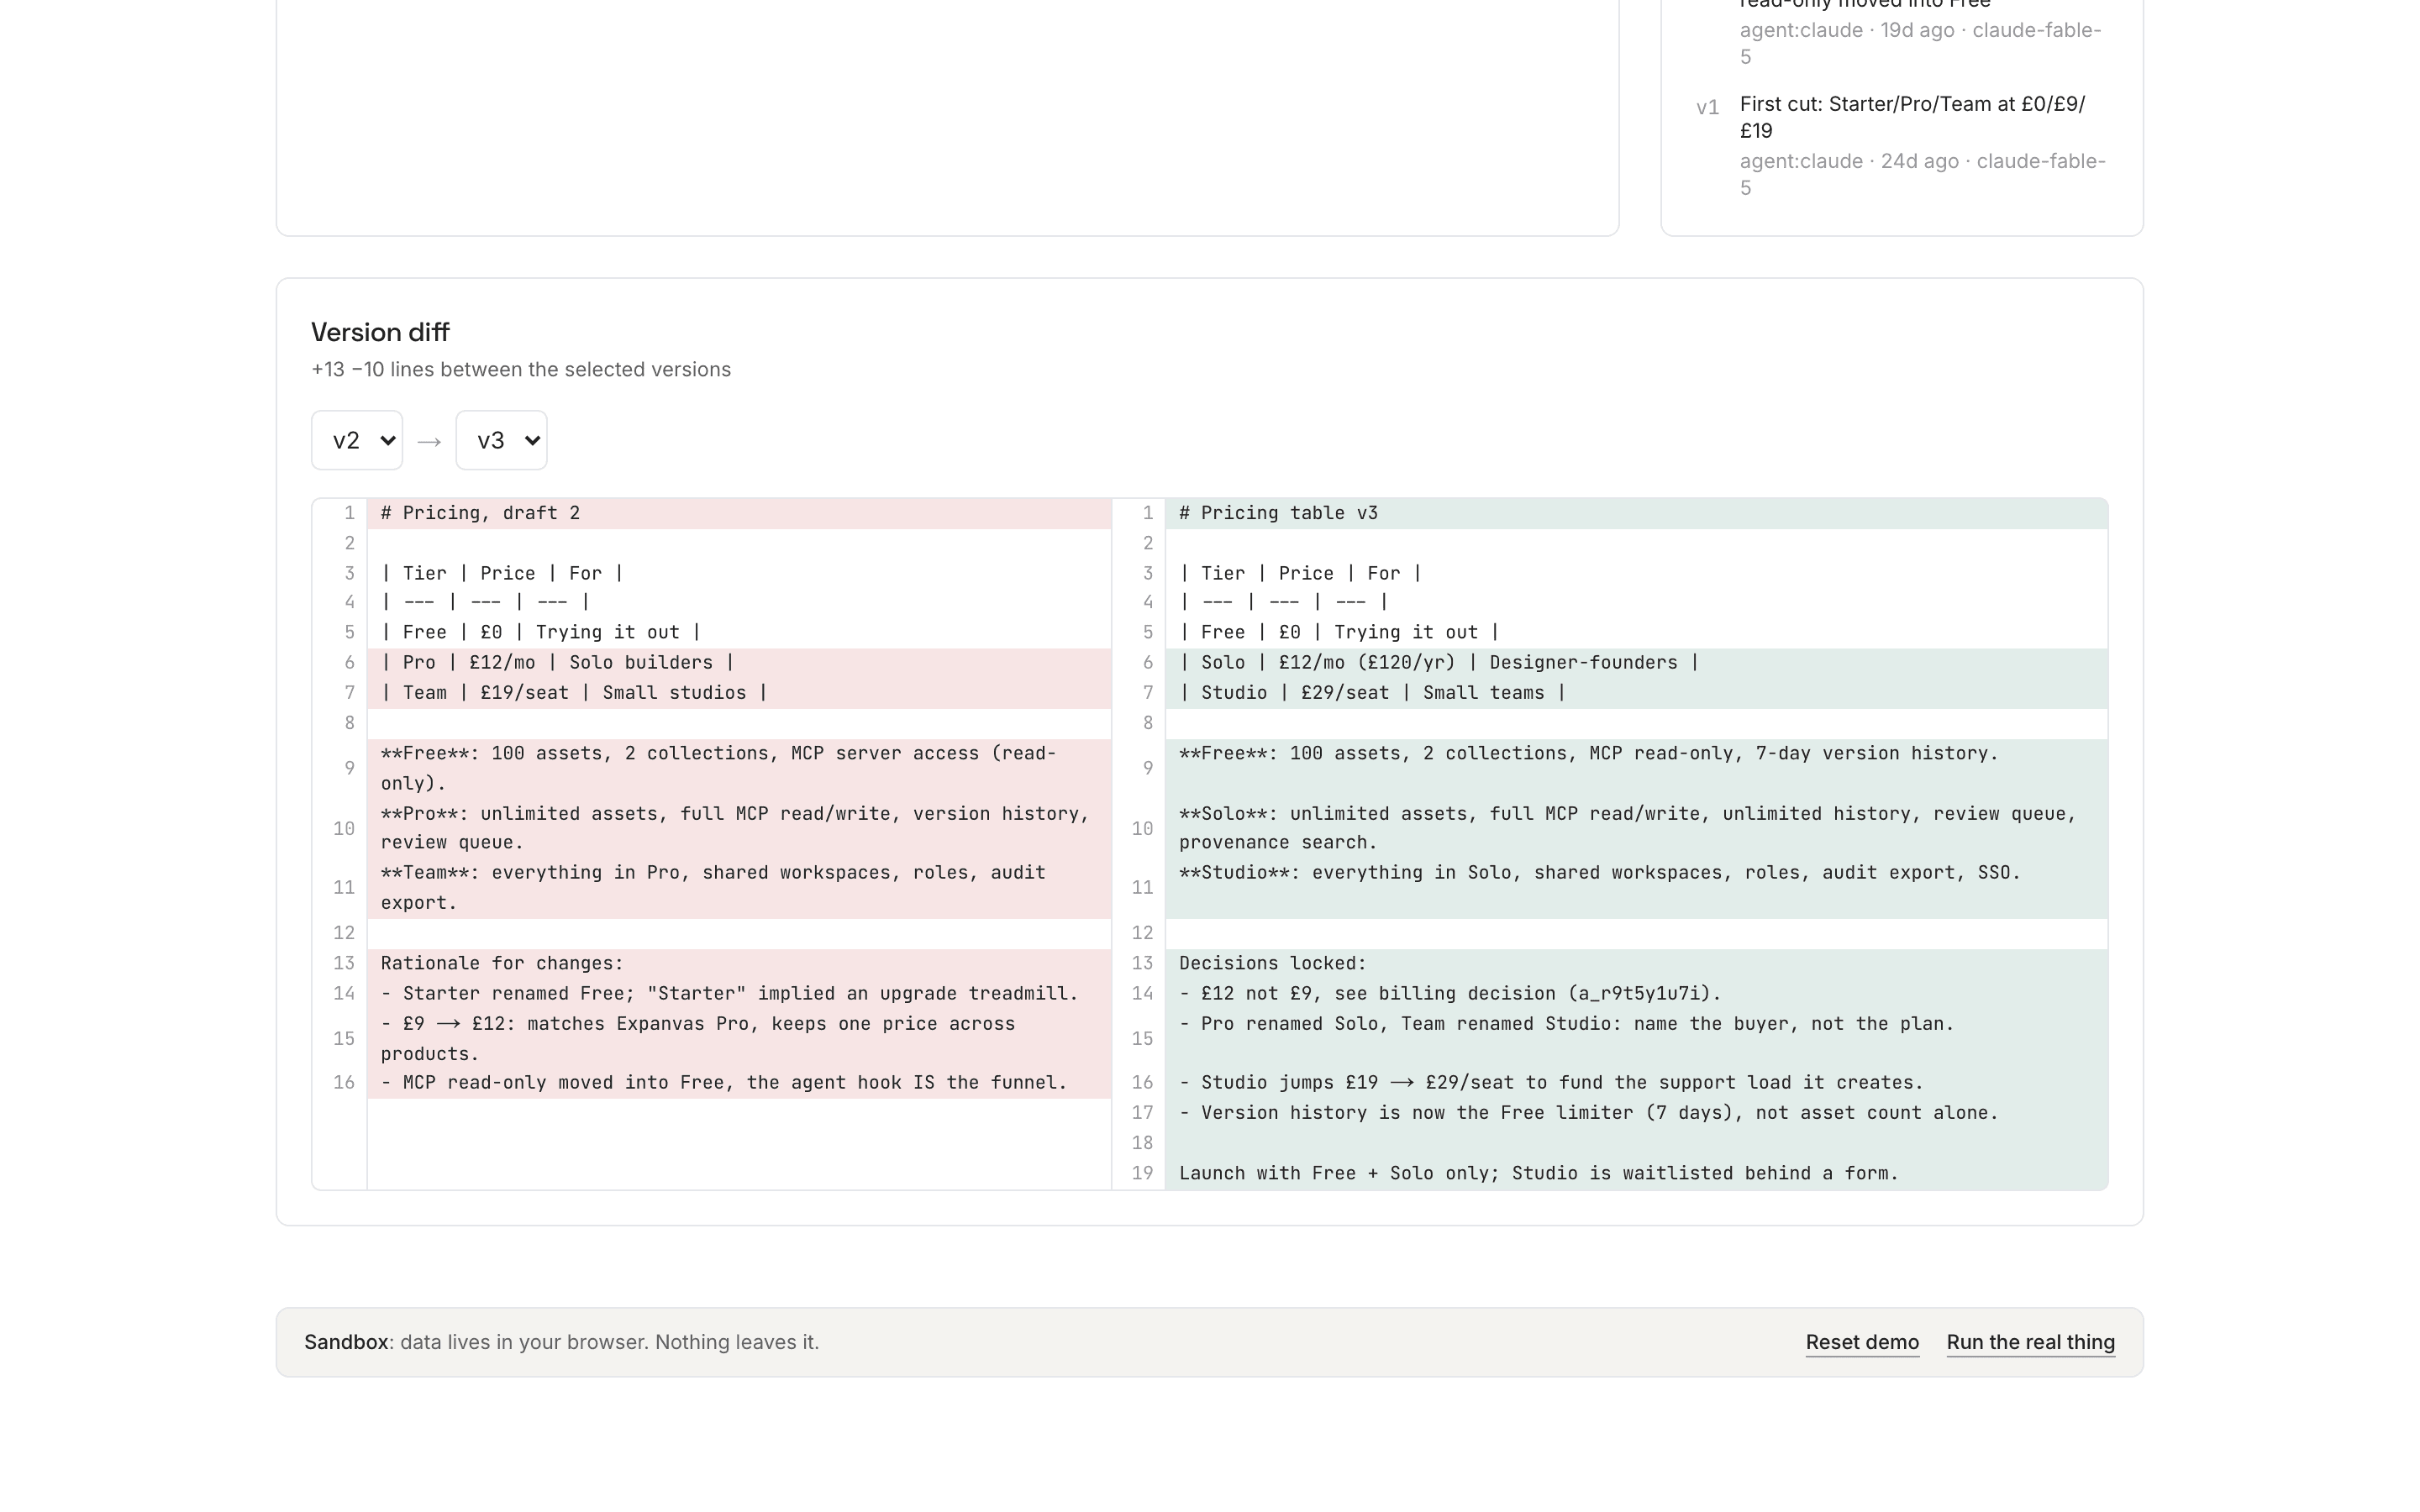
Task: Open the Run the real thing link
Action: [x=2030, y=1342]
